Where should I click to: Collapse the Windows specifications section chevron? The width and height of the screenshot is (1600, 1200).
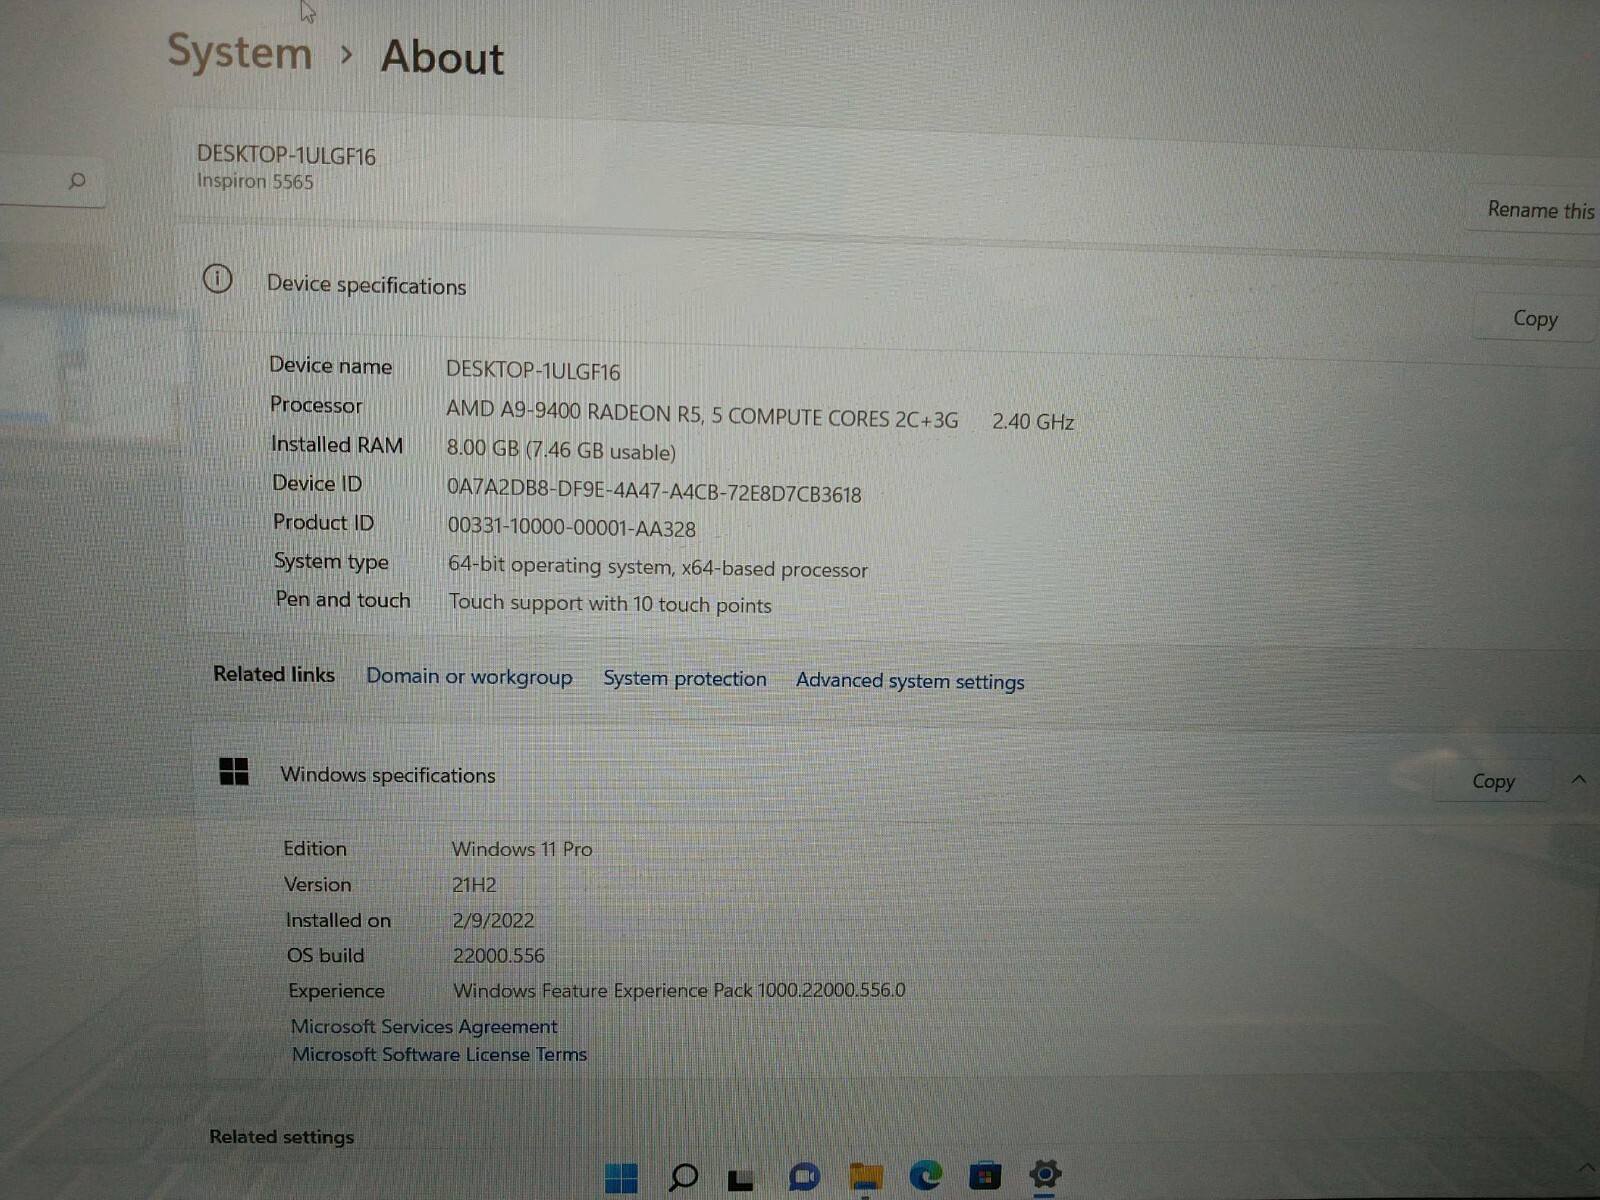pyautogui.click(x=1579, y=779)
